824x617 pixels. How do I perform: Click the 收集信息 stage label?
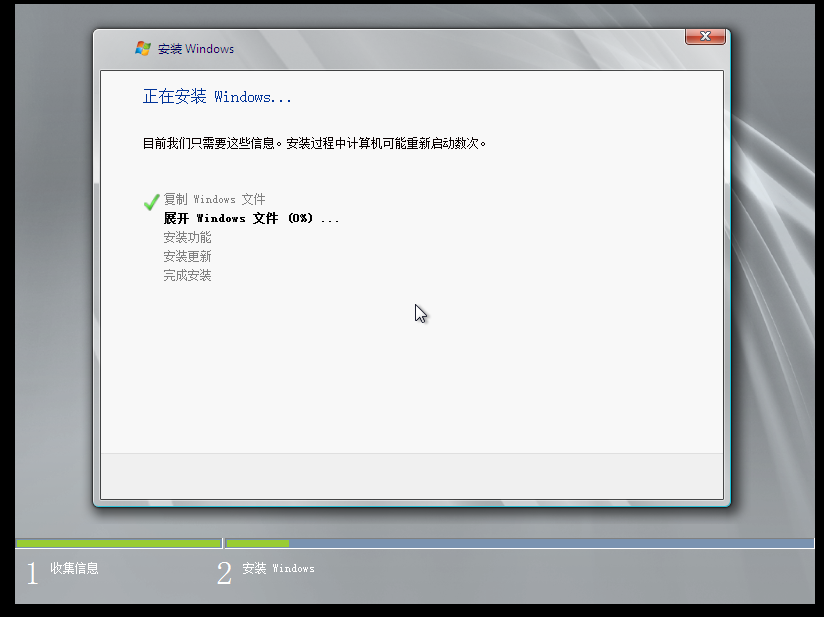(x=74, y=568)
